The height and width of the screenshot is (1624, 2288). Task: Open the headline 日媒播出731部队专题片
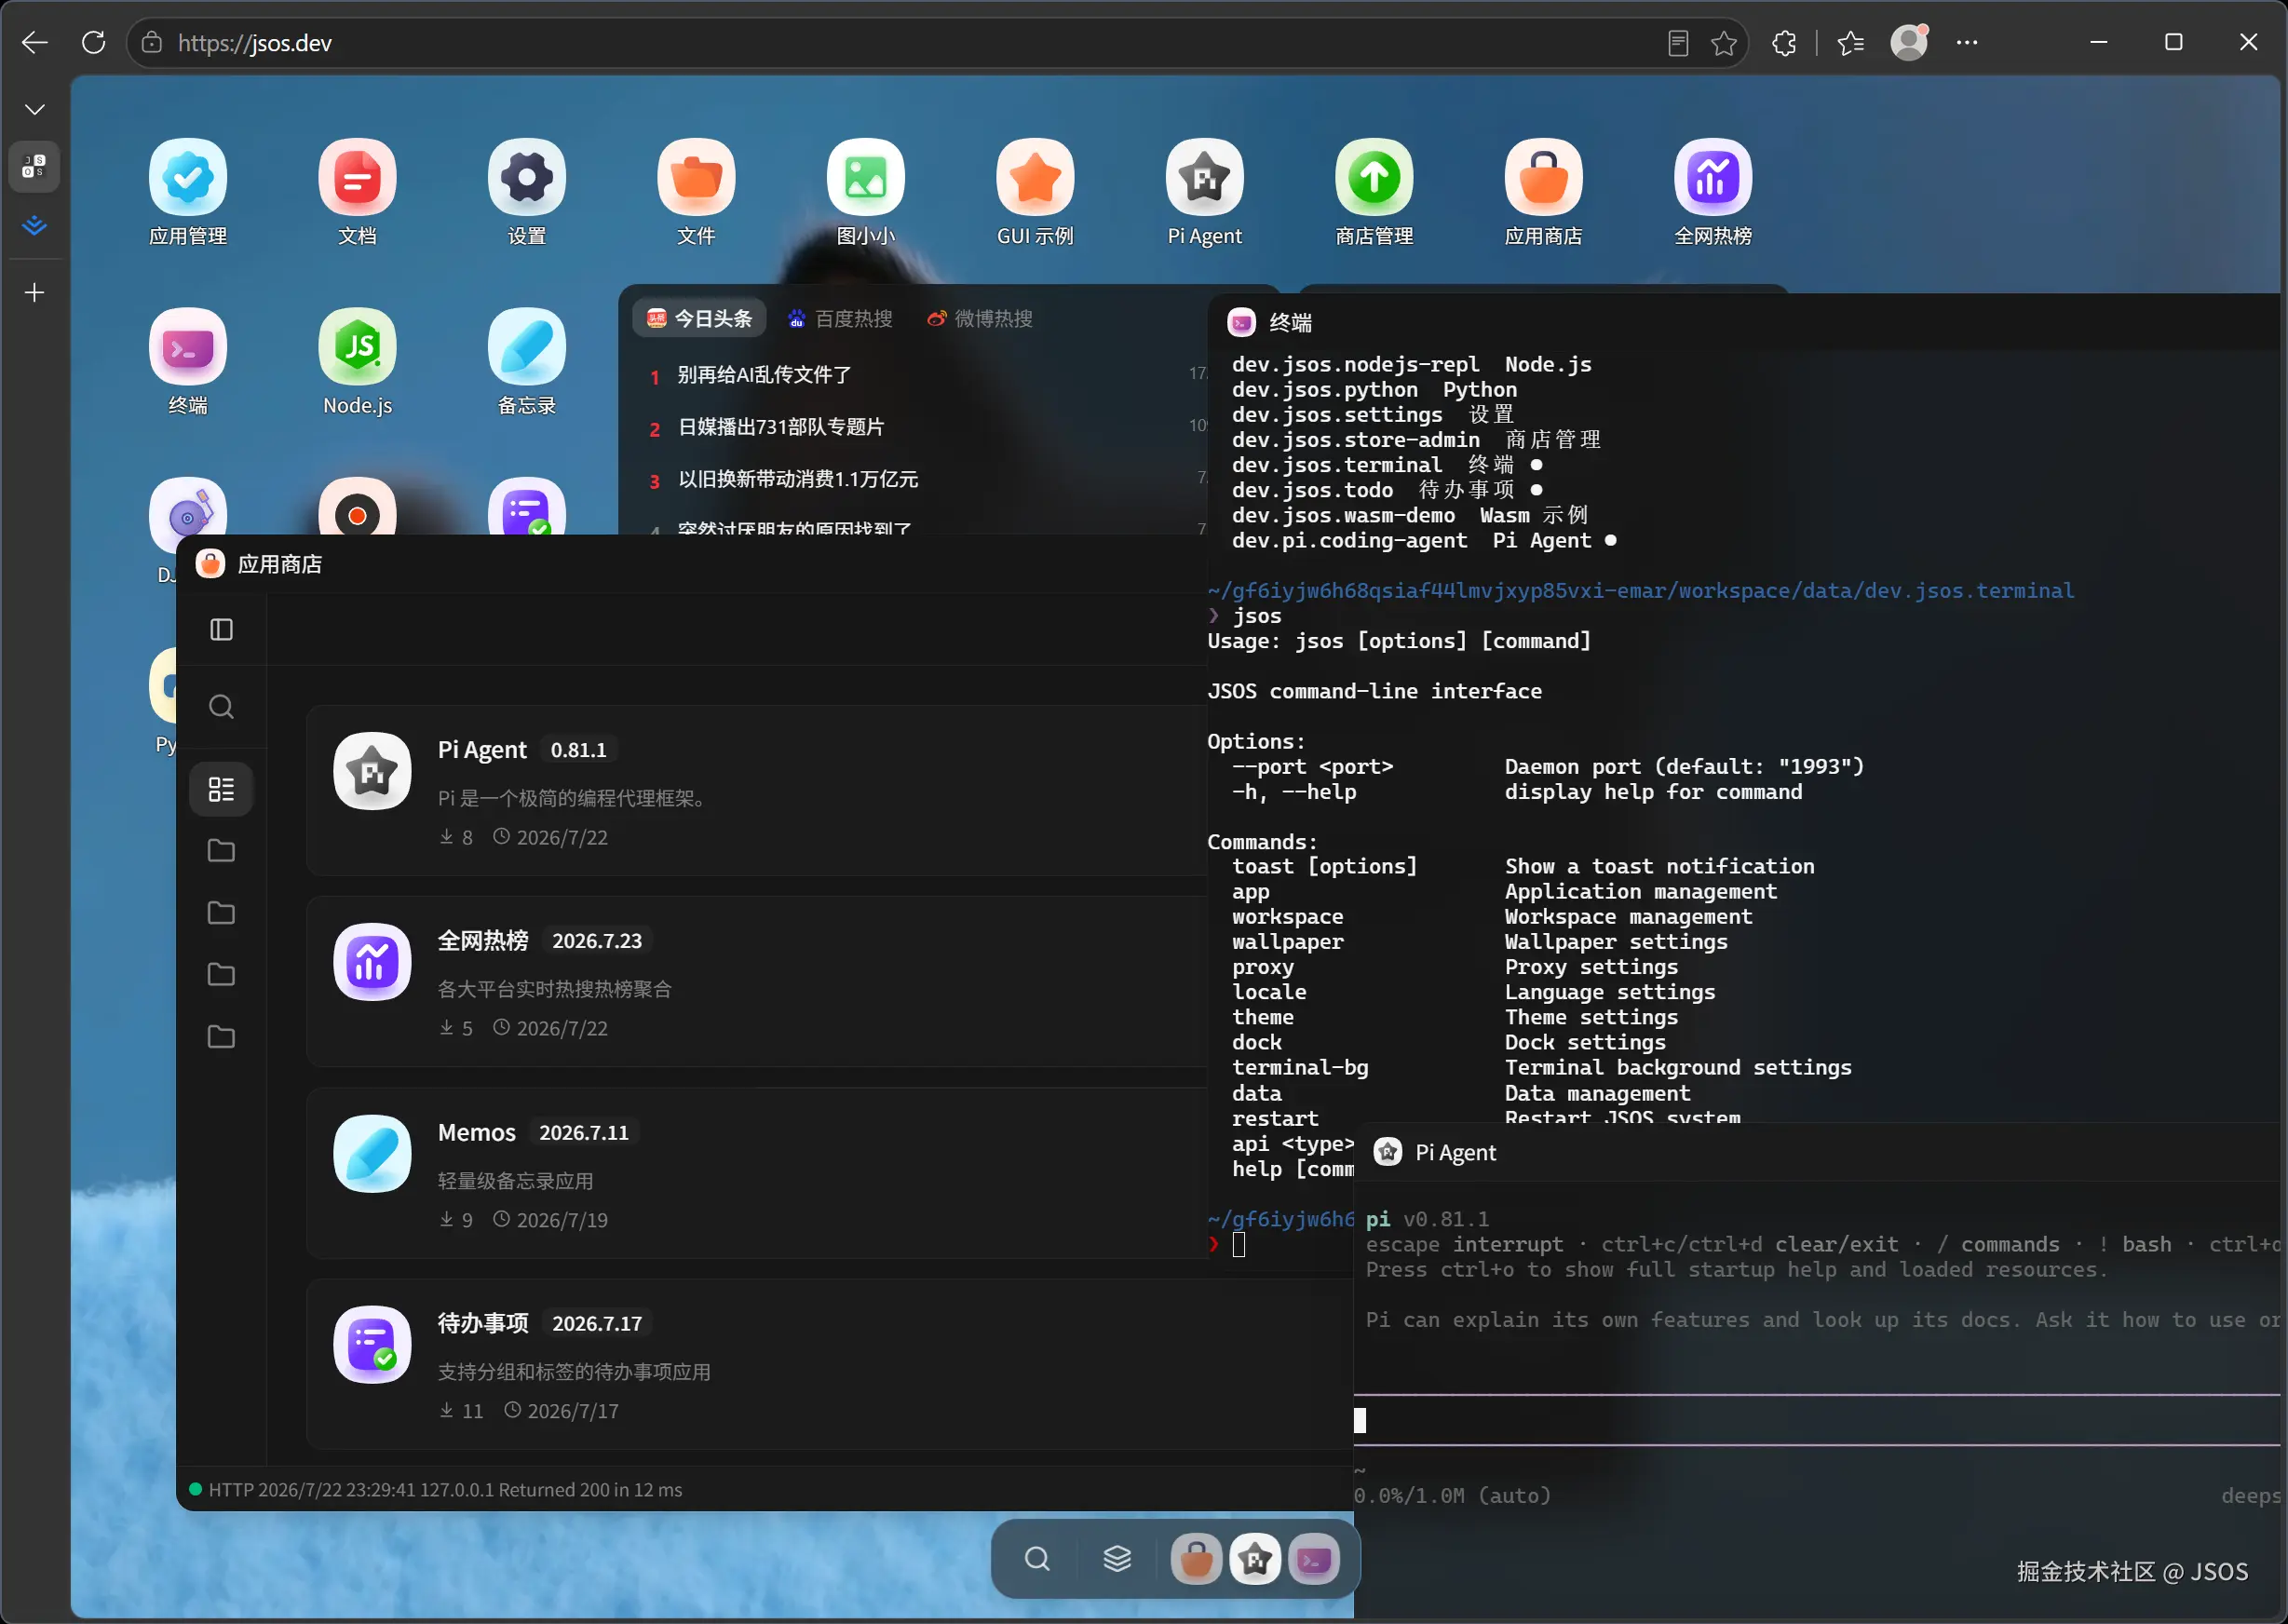coord(781,427)
